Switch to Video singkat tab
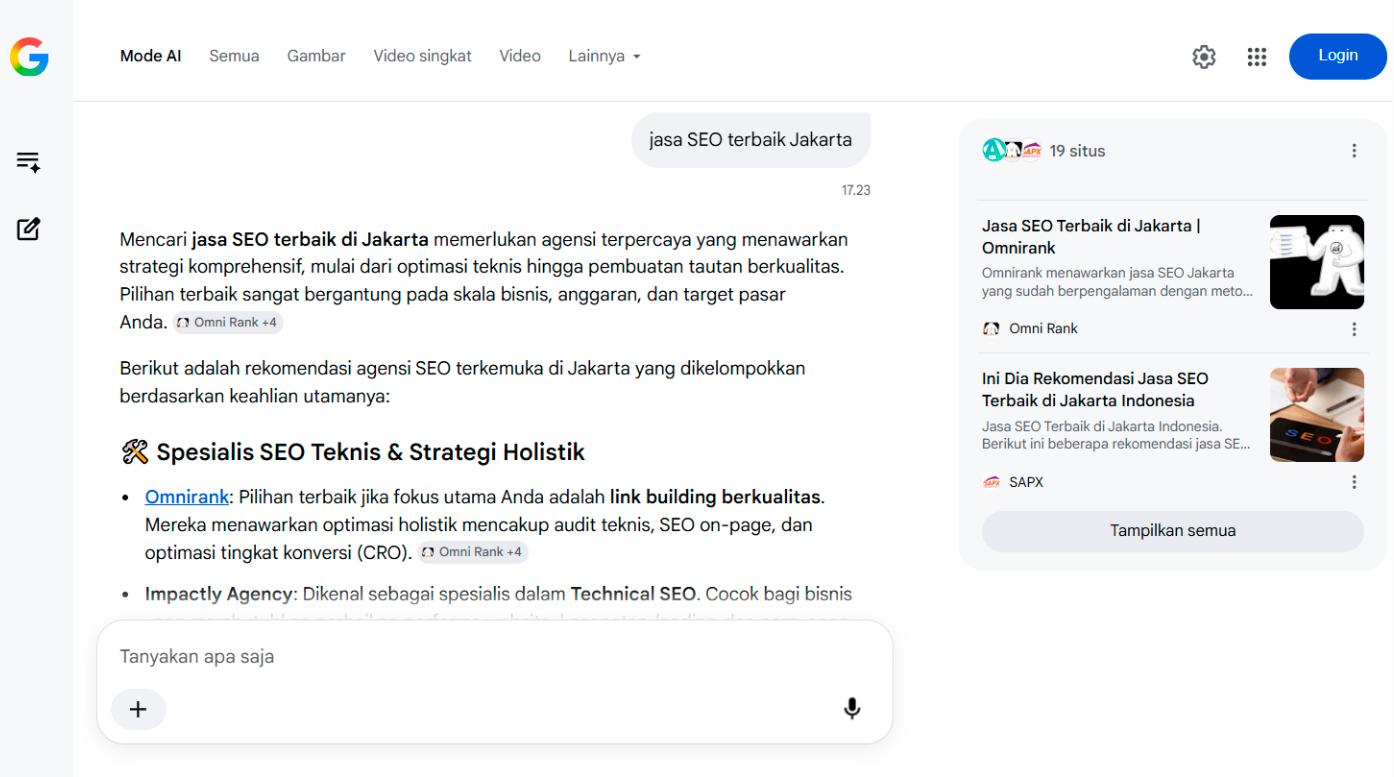 point(422,56)
